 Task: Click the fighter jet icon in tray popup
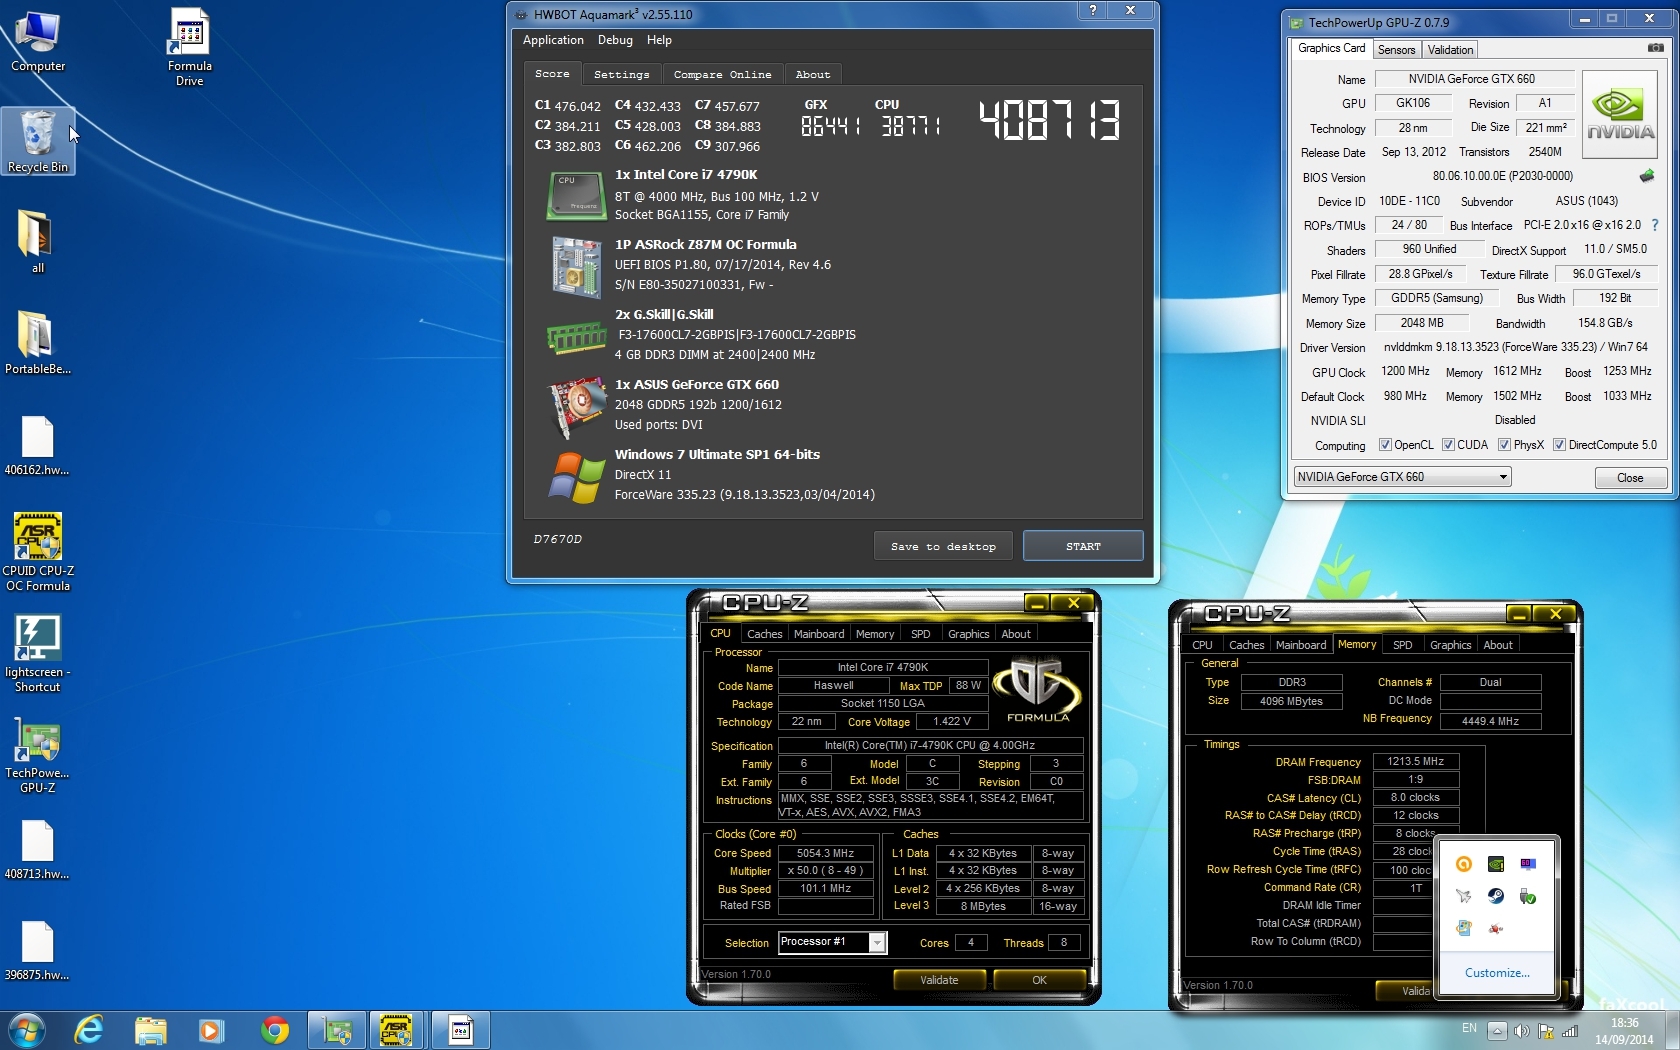pos(1464,896)
